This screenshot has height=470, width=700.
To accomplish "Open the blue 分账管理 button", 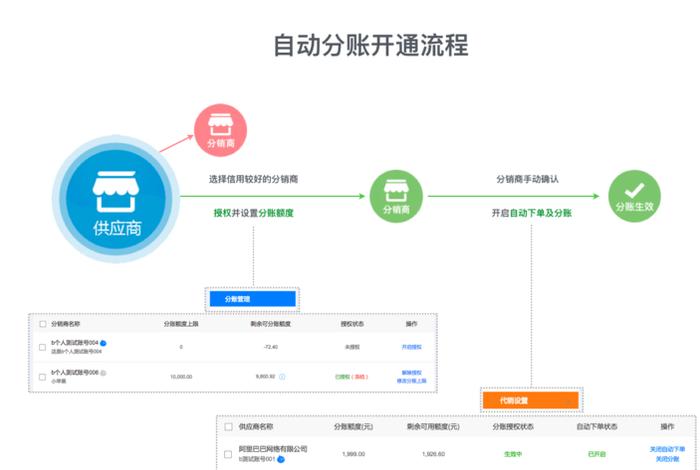I will [253, 299].
